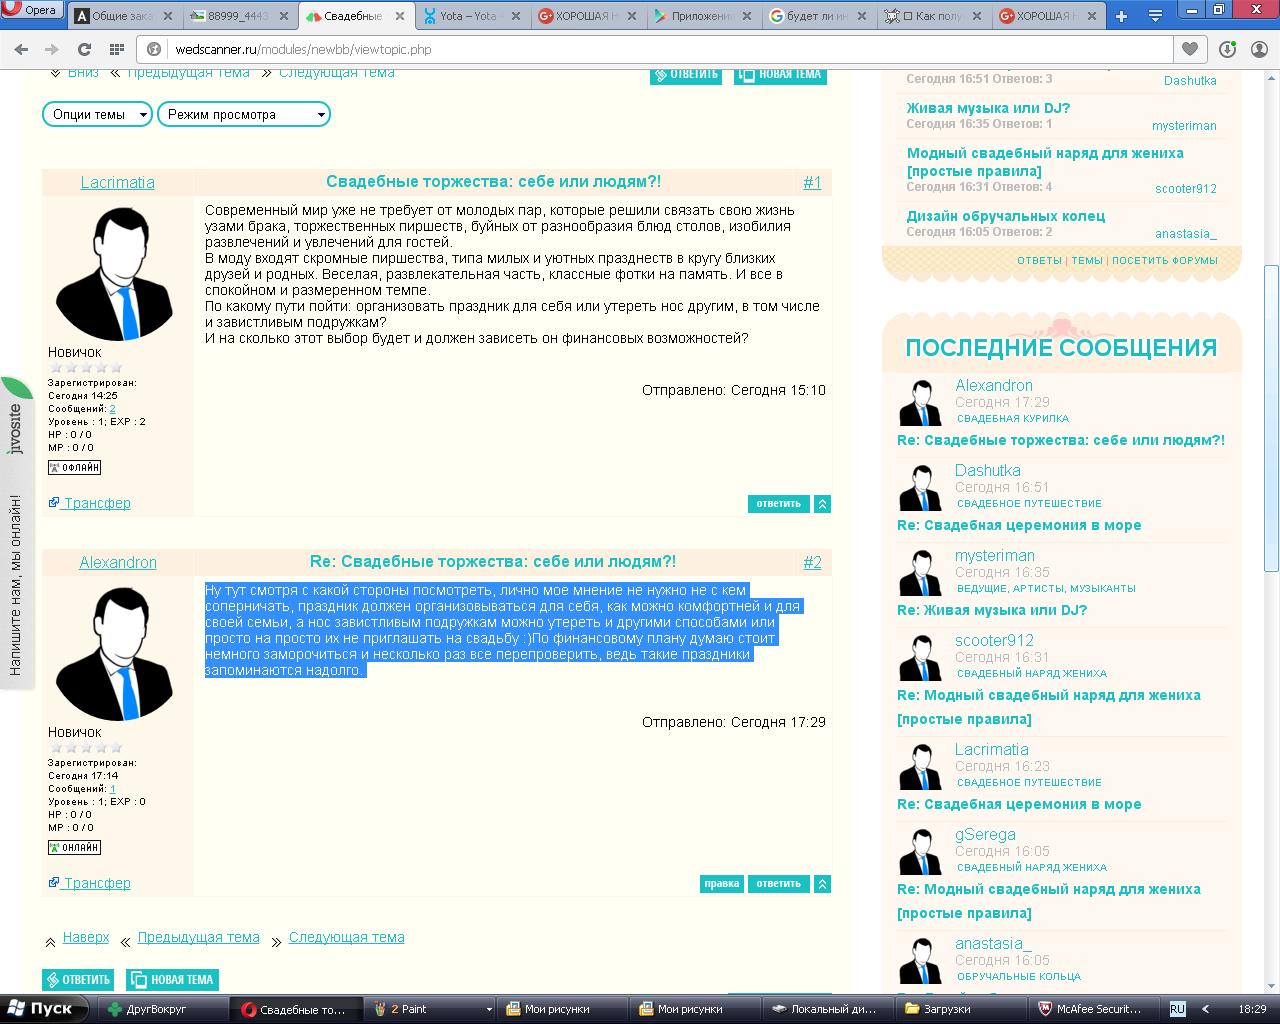Open the Локальный диск taskbar item
The width and height of the screenshot is (1280, 1024).
(828, 1009)
